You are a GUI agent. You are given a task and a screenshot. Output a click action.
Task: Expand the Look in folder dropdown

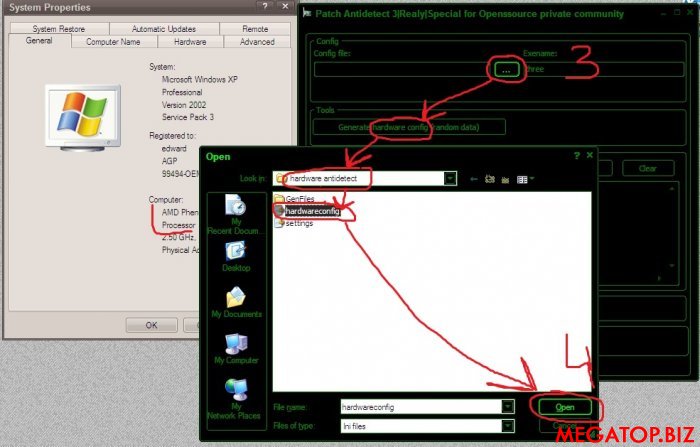tap(450, 179)
